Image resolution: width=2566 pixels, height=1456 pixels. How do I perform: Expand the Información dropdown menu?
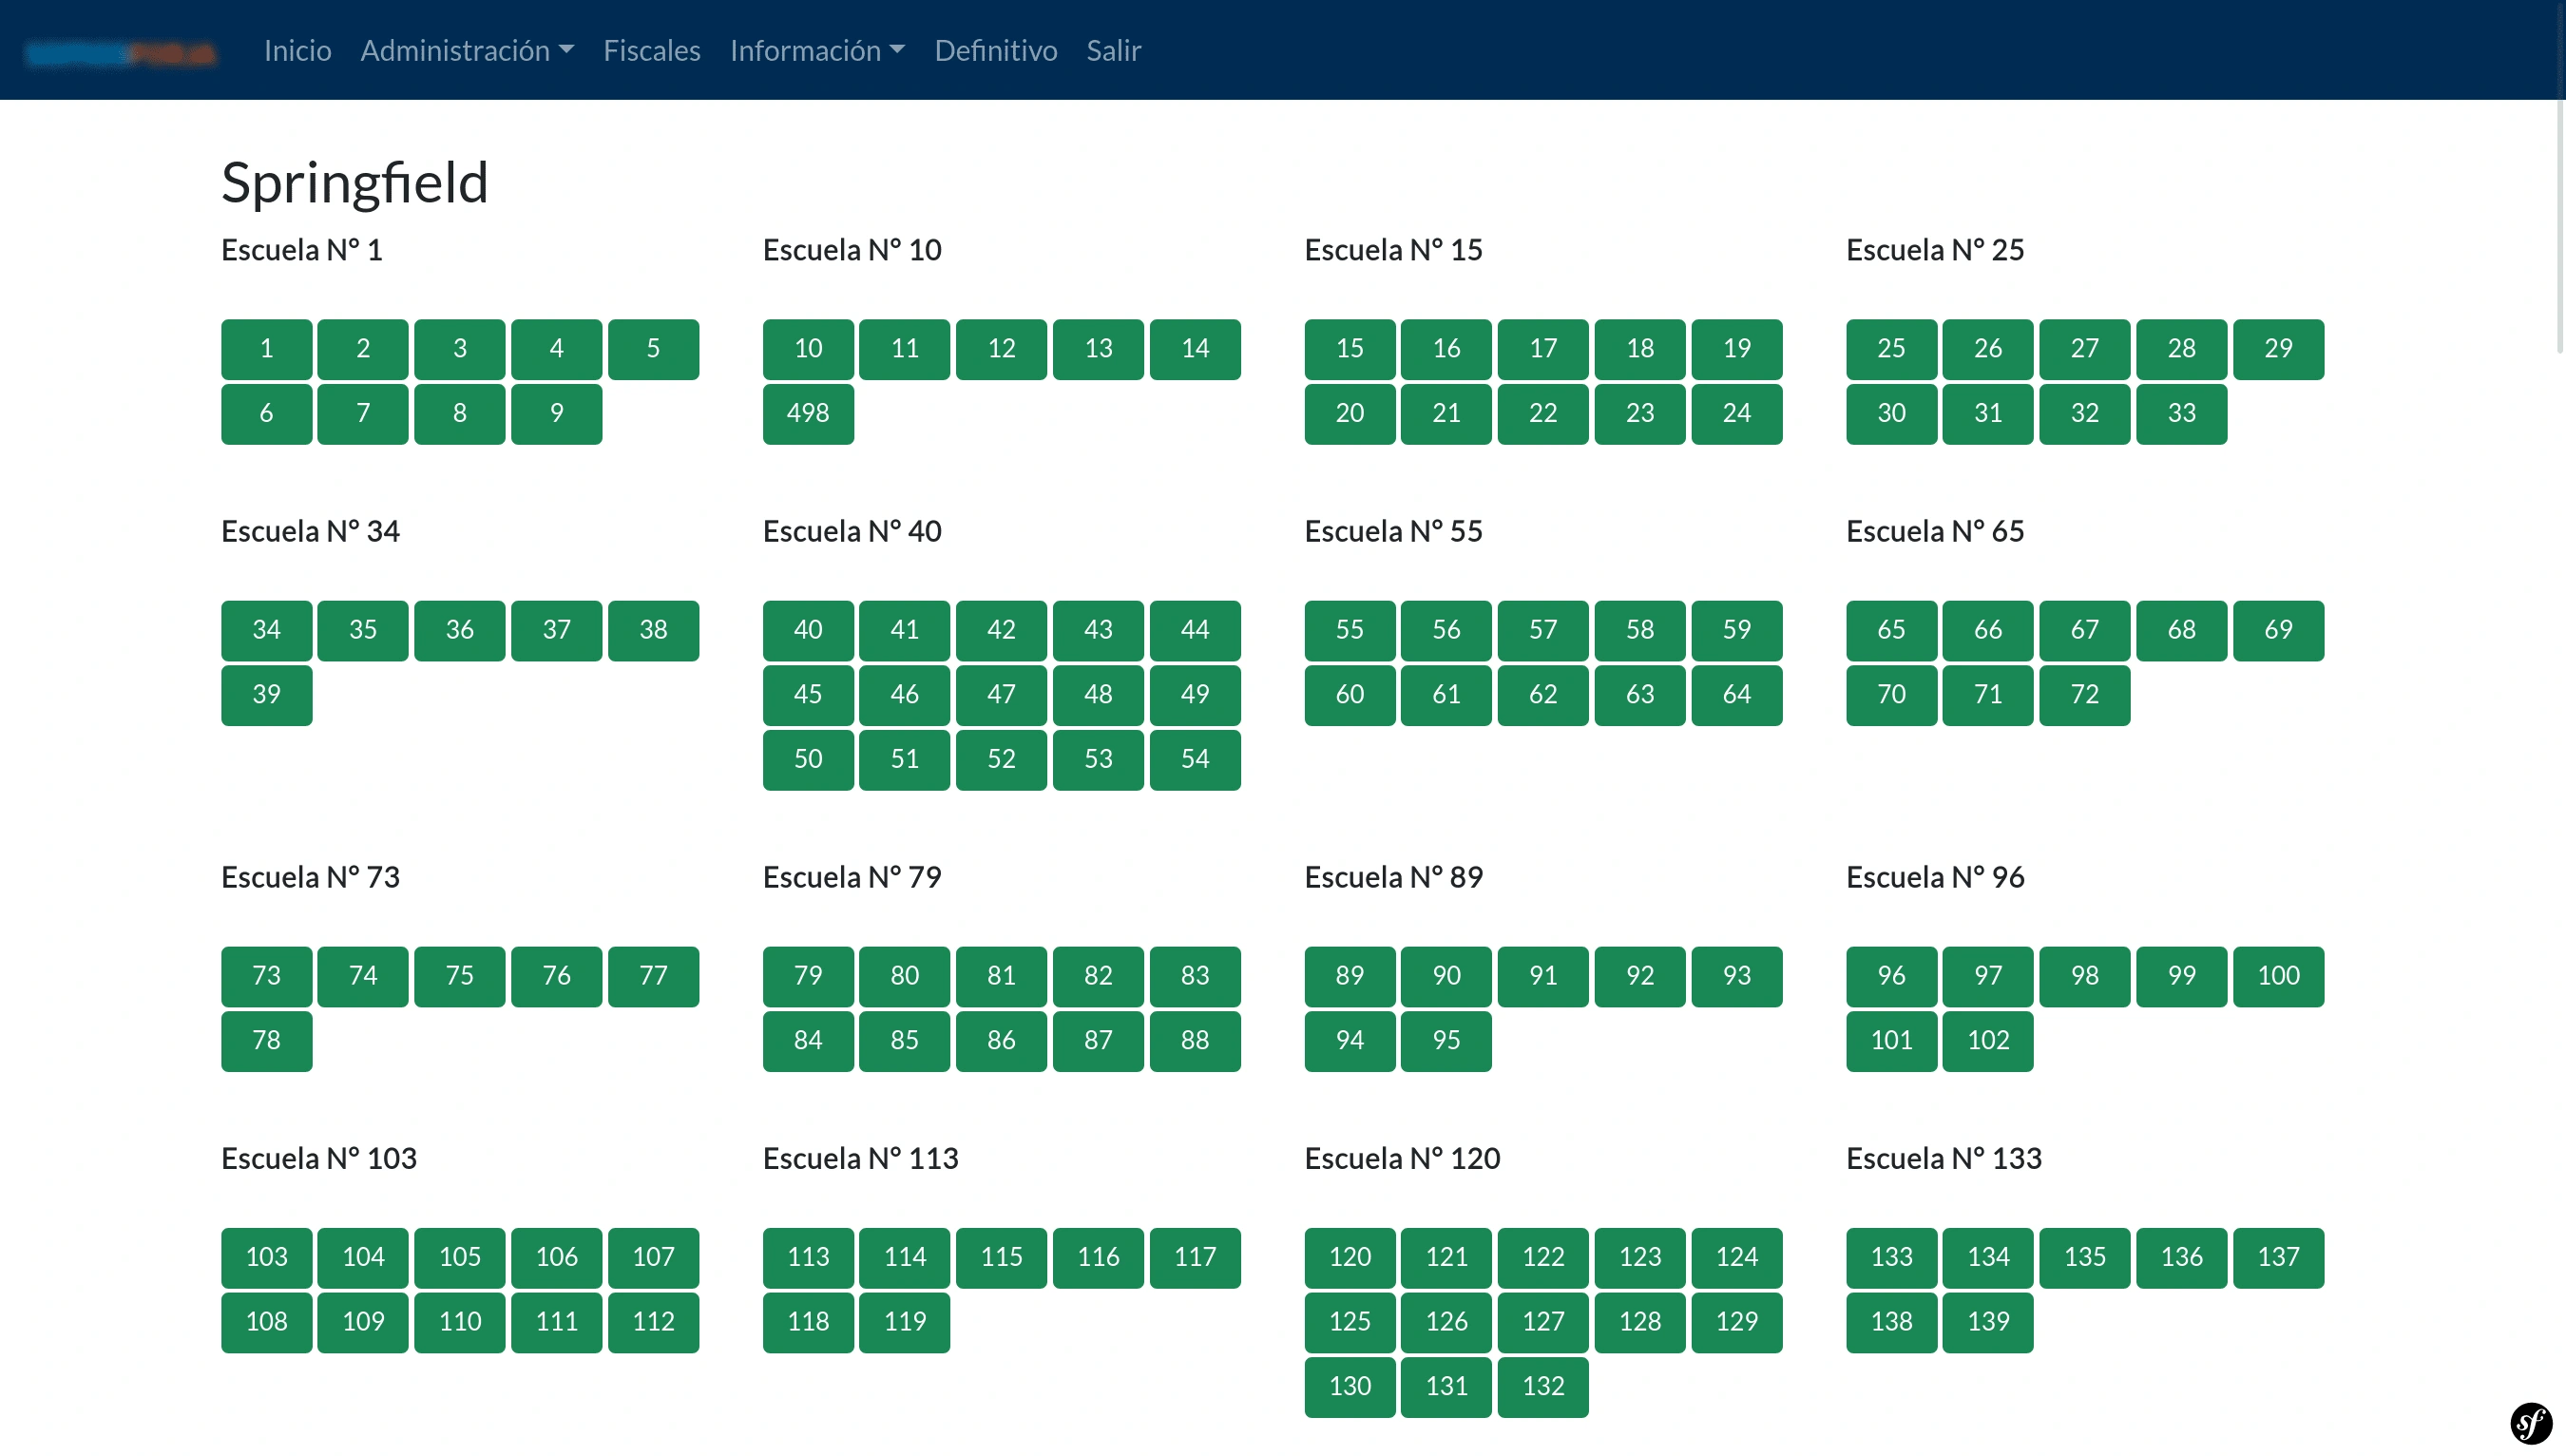(817, 50)
